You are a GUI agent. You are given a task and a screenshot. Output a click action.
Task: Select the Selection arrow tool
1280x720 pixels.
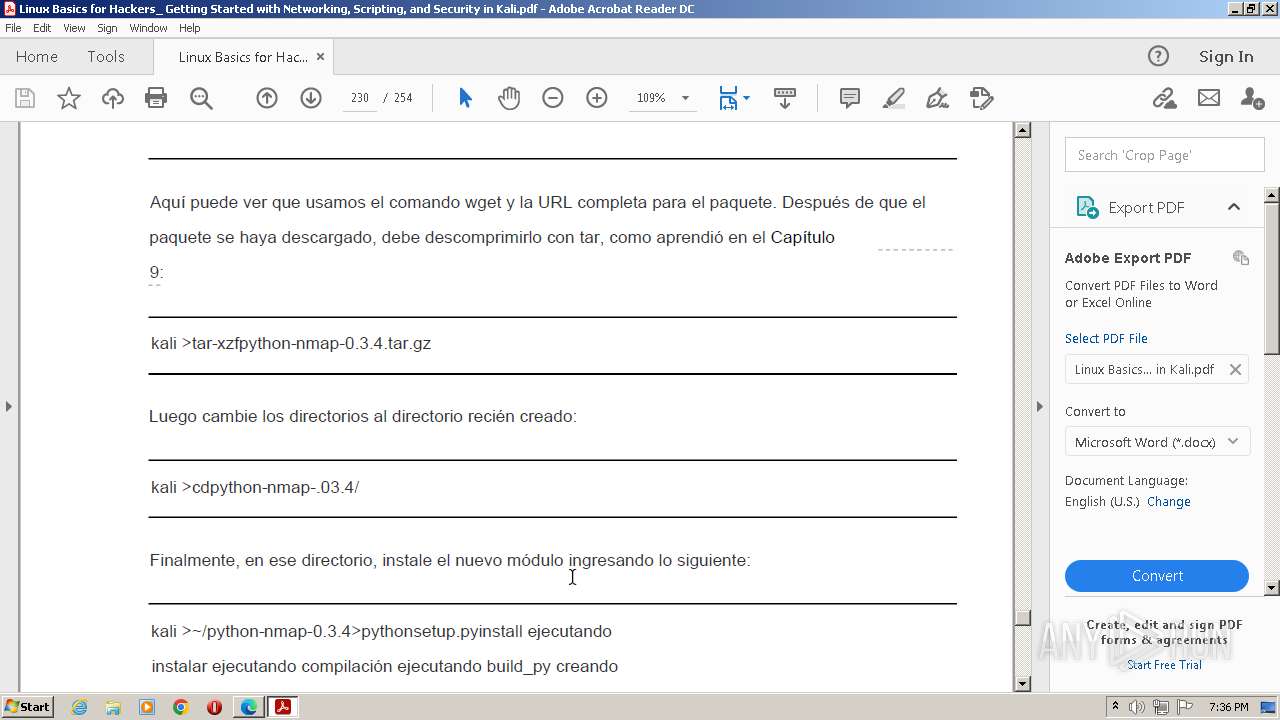click(465, 98)
